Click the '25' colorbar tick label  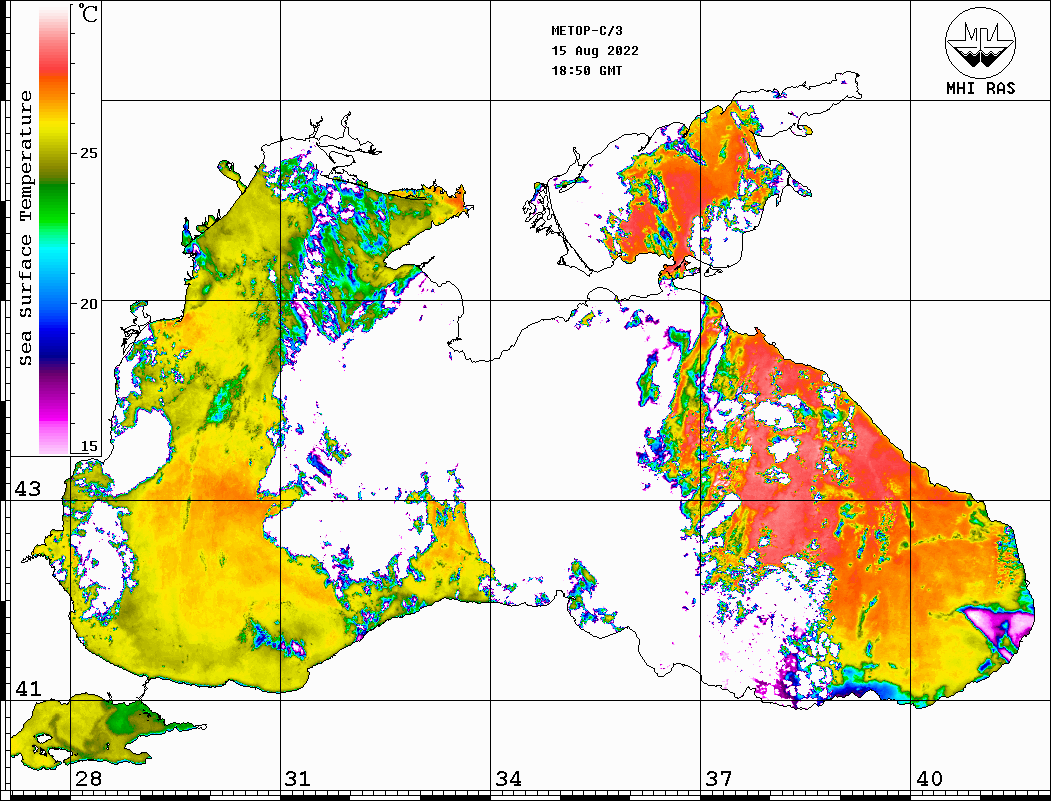point(89,153)
